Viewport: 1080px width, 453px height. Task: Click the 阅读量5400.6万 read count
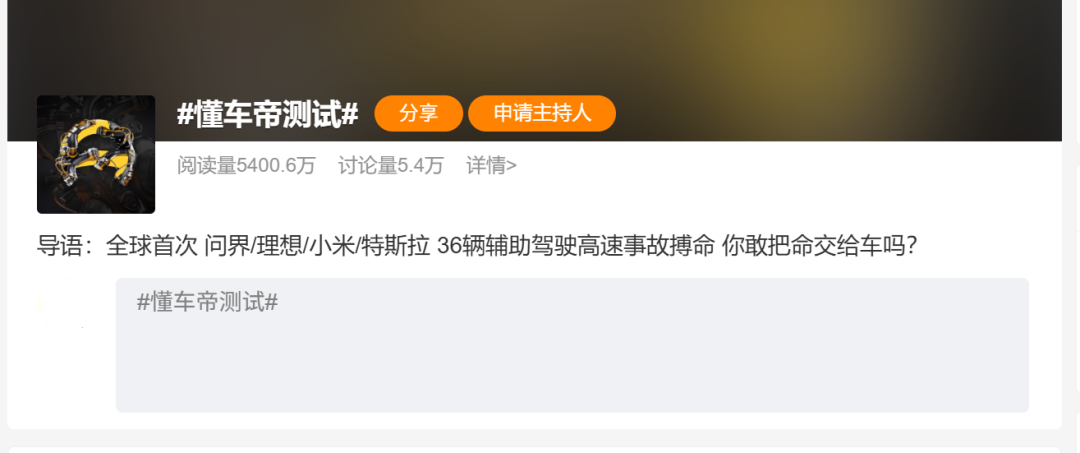(246, 165)
